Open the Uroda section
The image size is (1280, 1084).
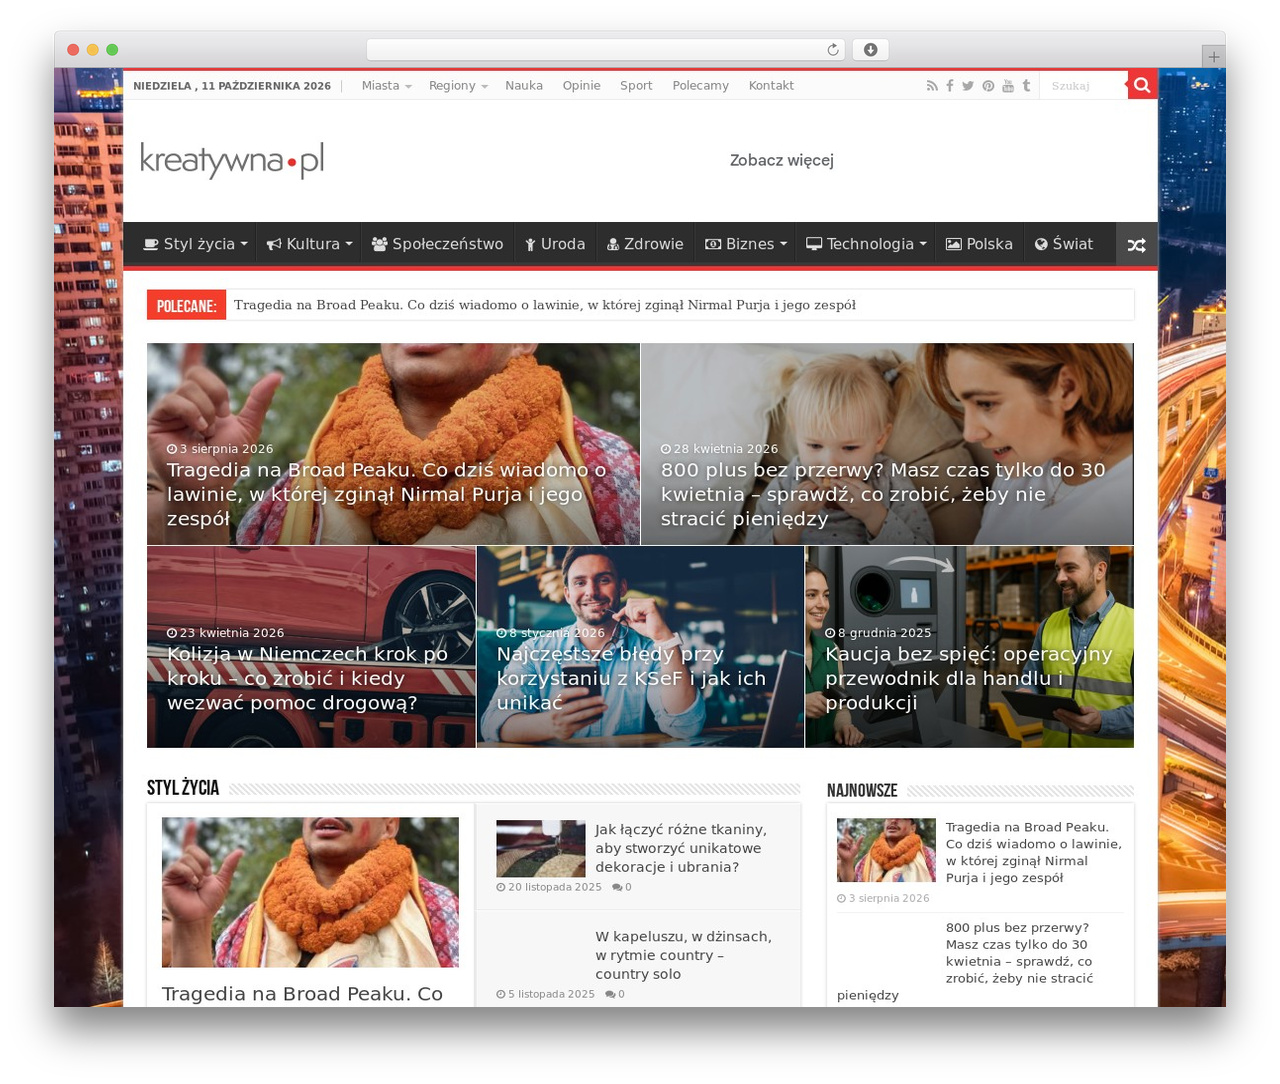[x=555, y=244]
